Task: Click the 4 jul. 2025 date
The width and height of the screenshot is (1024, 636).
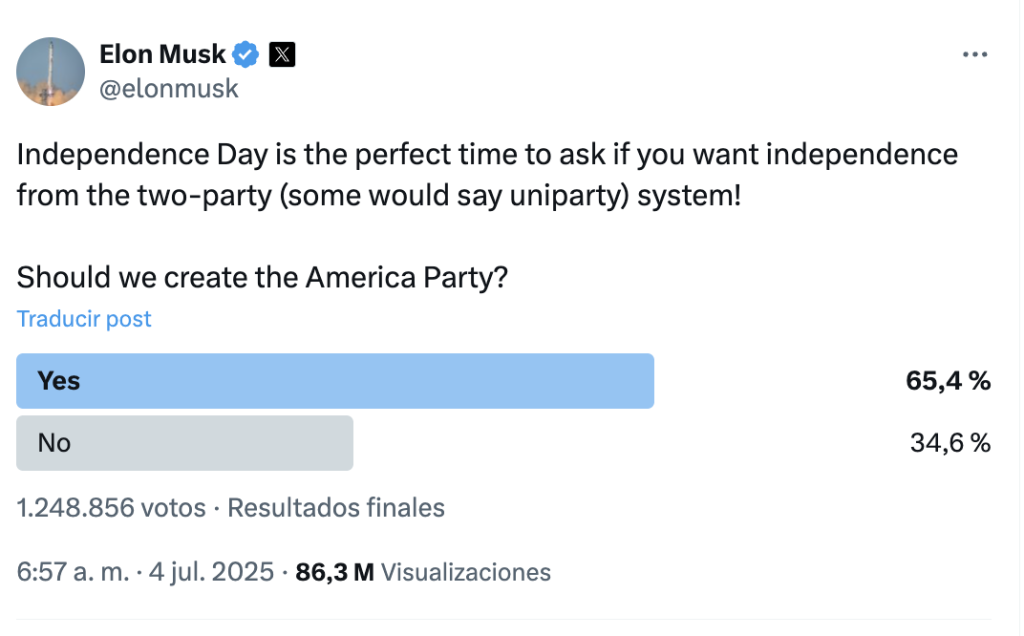Action: coord(211,572)
